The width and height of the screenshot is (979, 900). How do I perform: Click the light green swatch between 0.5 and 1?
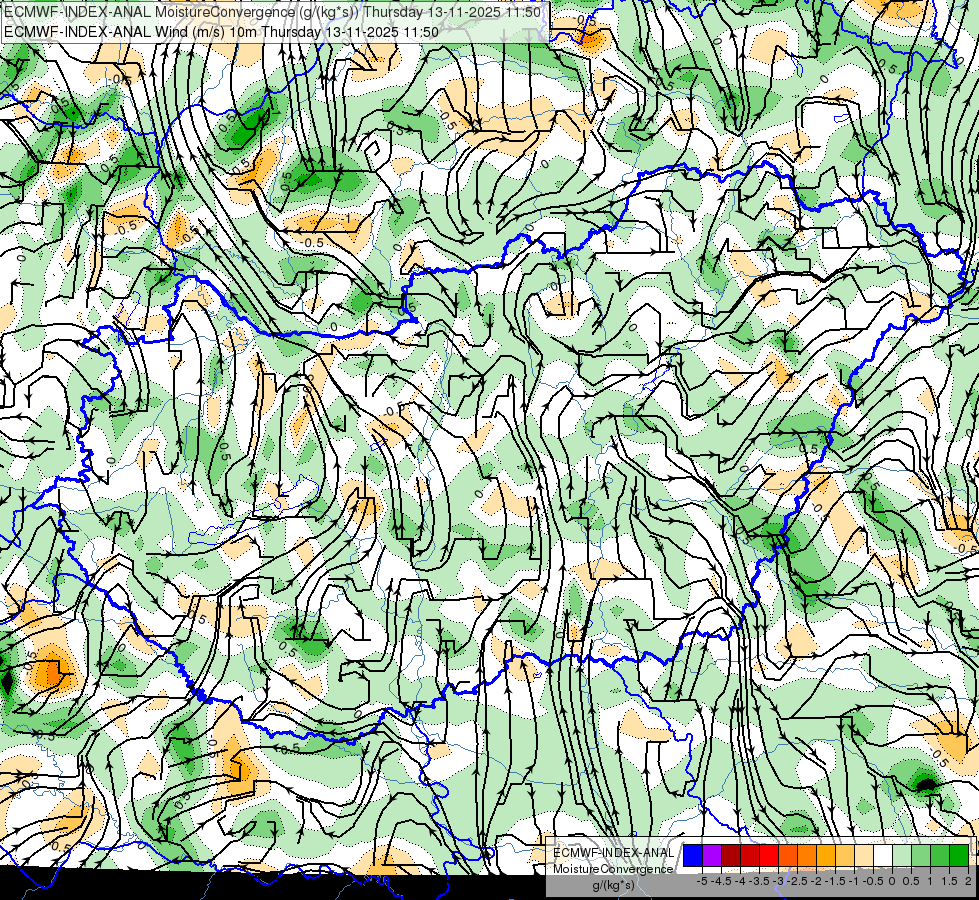pyautogui.click(x=921, y=855)
